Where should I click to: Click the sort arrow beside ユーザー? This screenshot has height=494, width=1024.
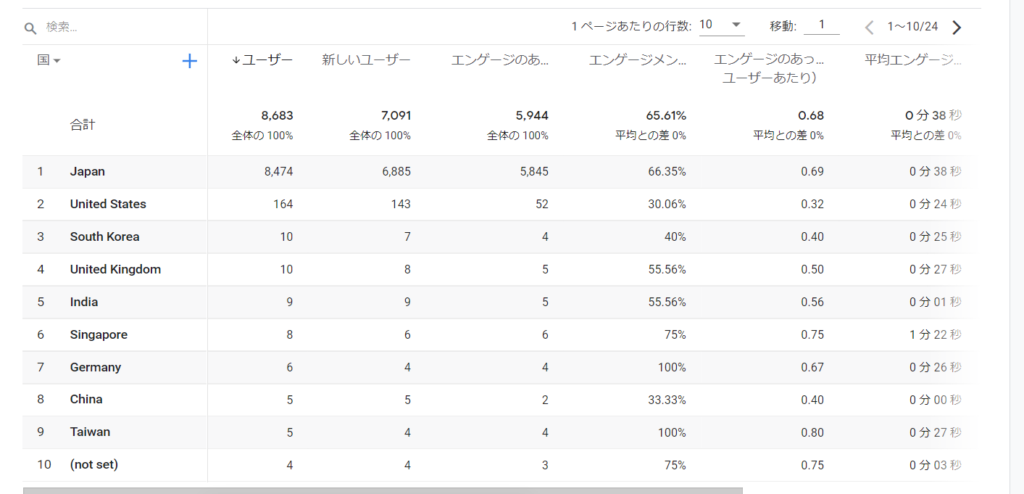click(x=236, y=60)
